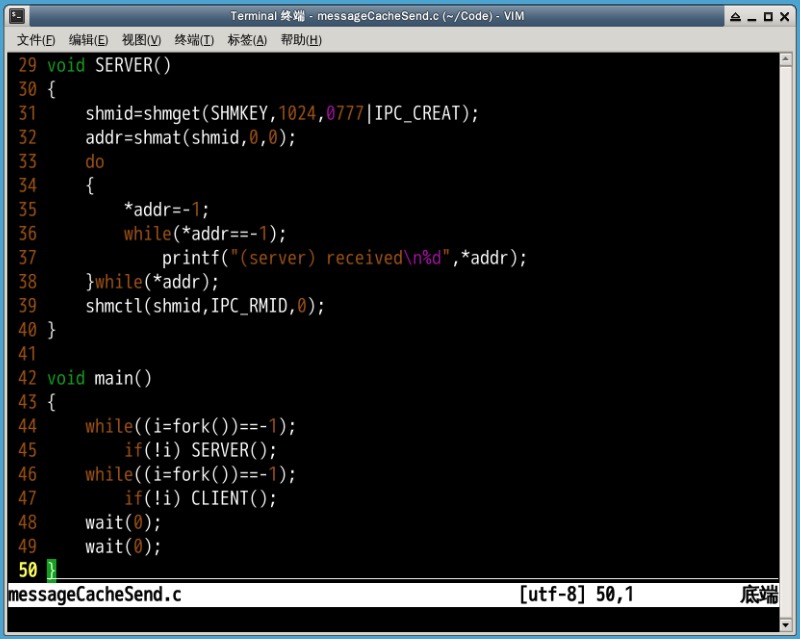Place cursor on the void SERVER() line
Image resolution: width=800 pixels, height=639 pixels.
click(x=110, y=65)
